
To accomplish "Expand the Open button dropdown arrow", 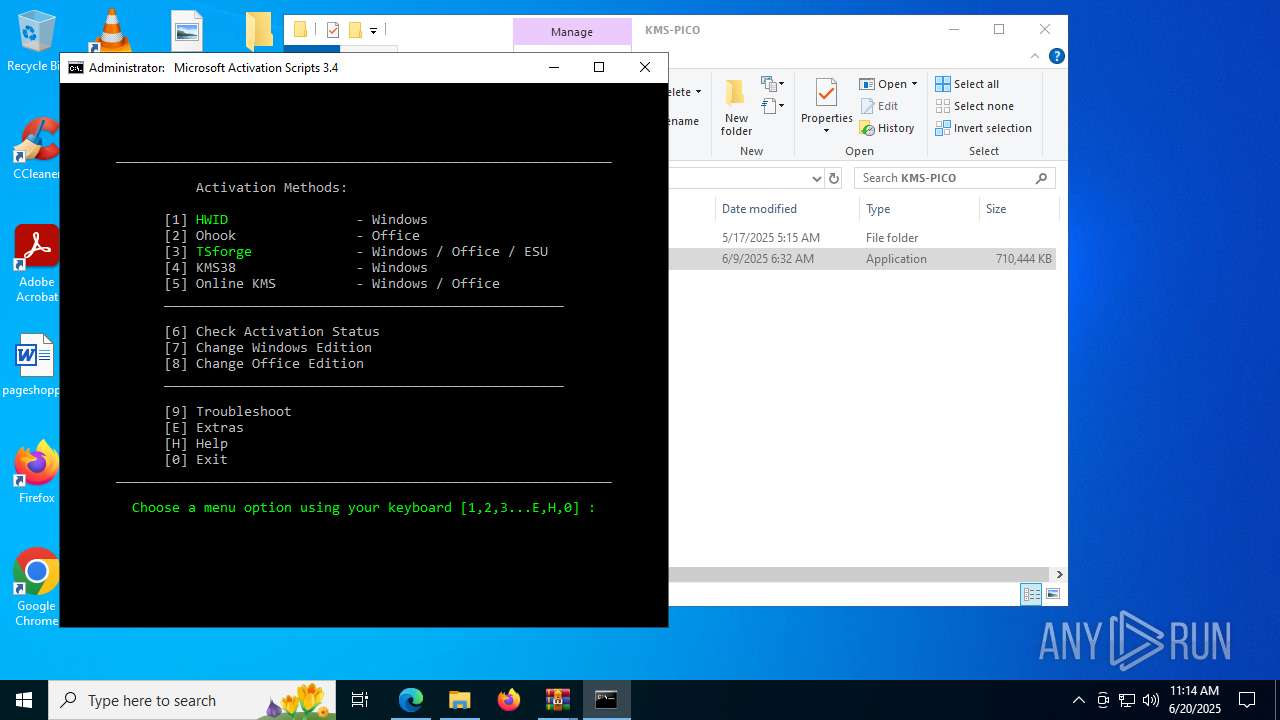I will click(x=914, y=84).
